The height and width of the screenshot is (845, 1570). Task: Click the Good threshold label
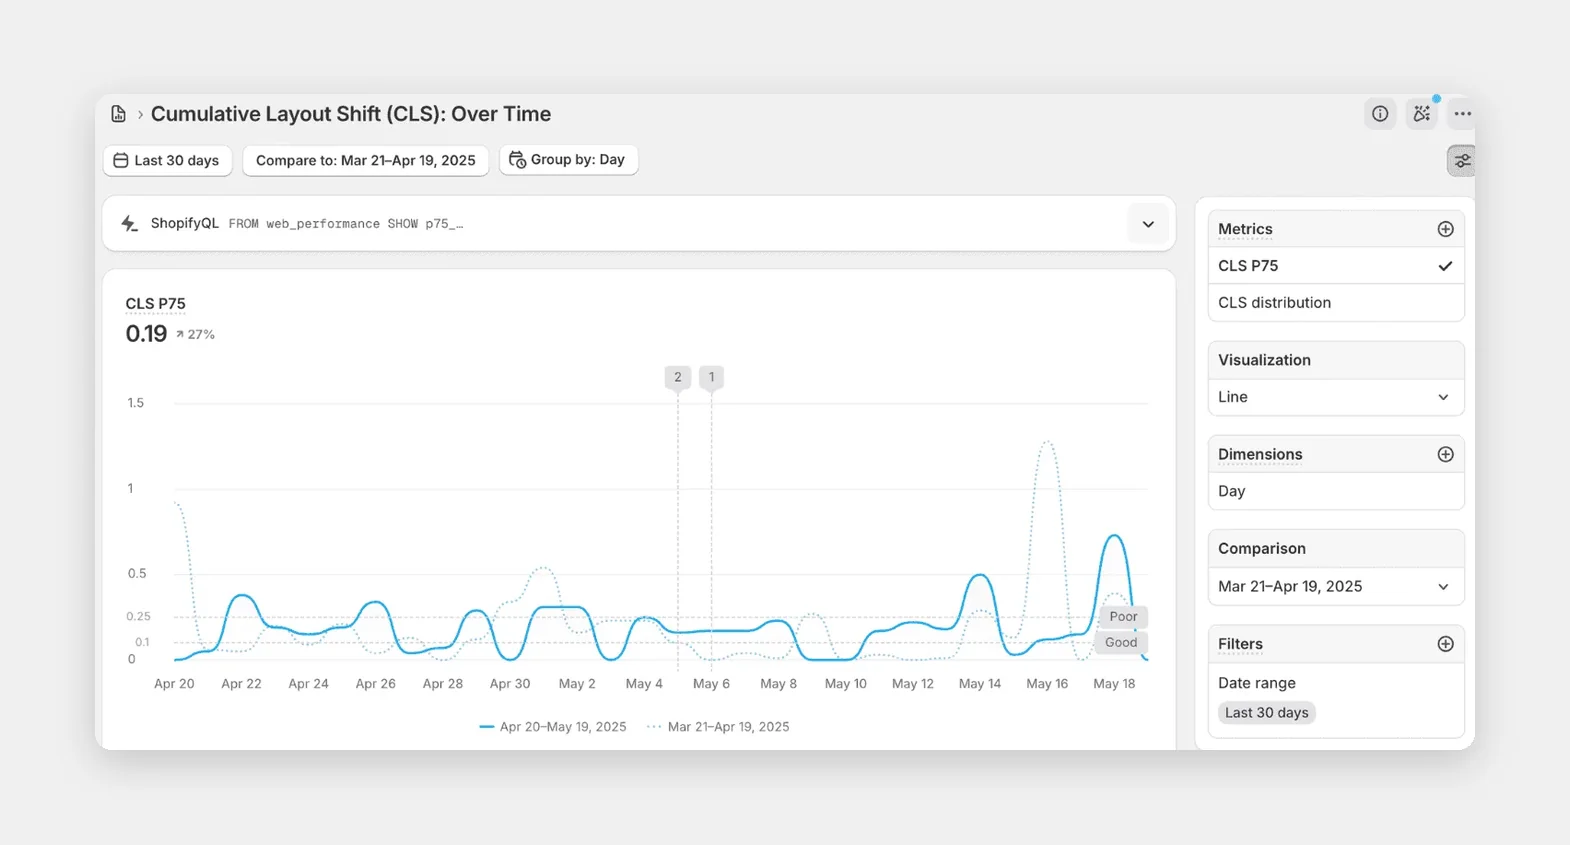1121,643
